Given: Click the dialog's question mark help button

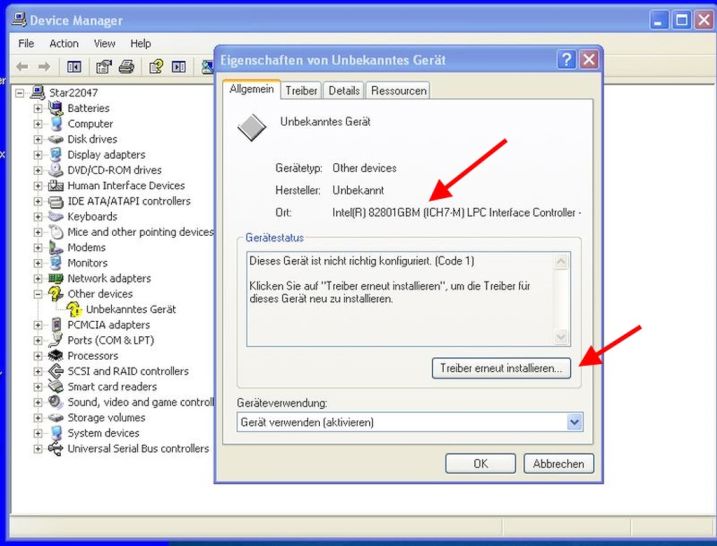Looking at the screenshot, I should 566,59.
